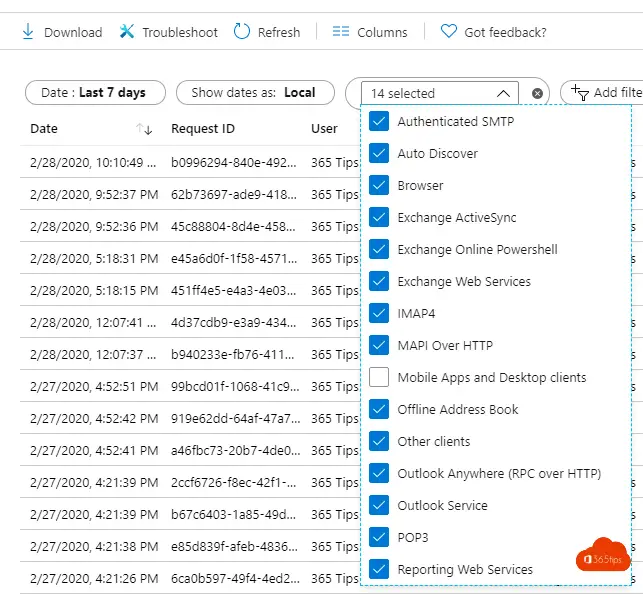Click the Columns list icon

(x=341, y=32)
